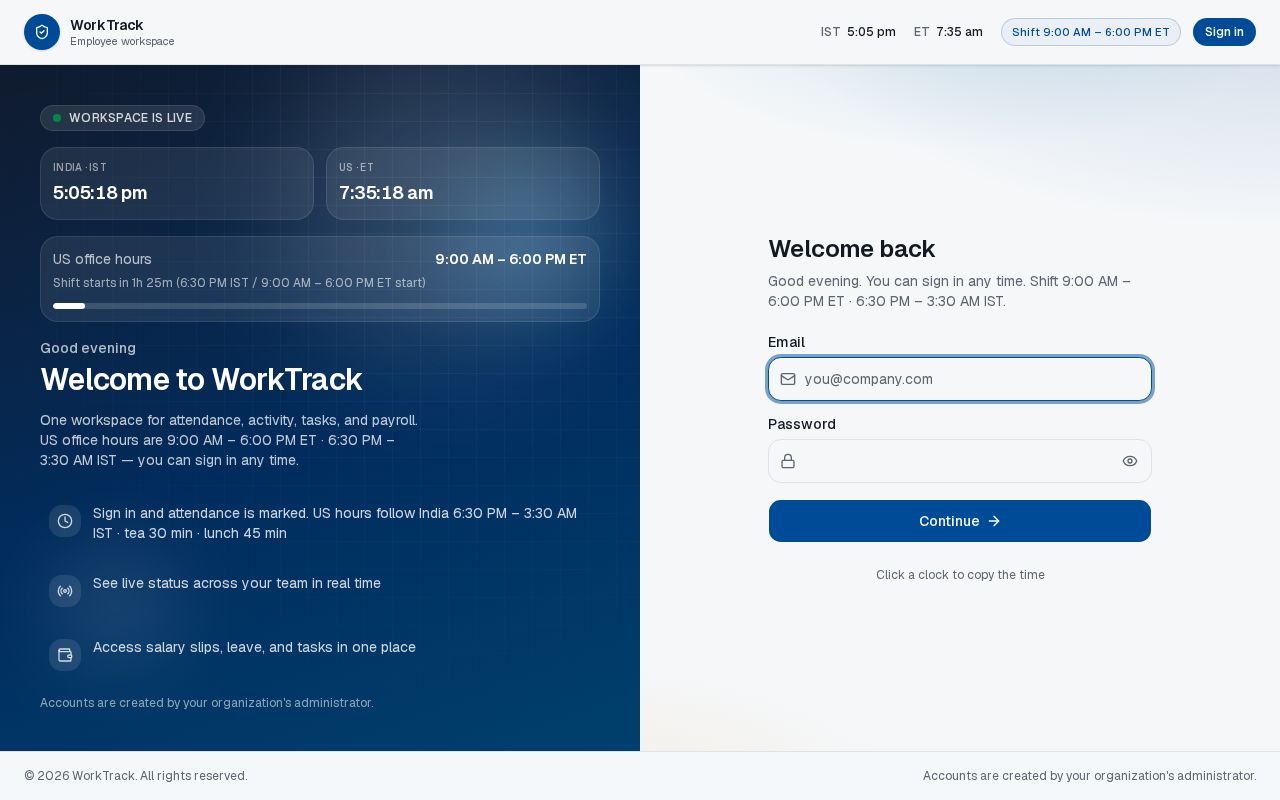1280x800 pixels.
Task: Click the wallet icon beside salary slips
Action: pyautogui.click(x=65, y=655)
